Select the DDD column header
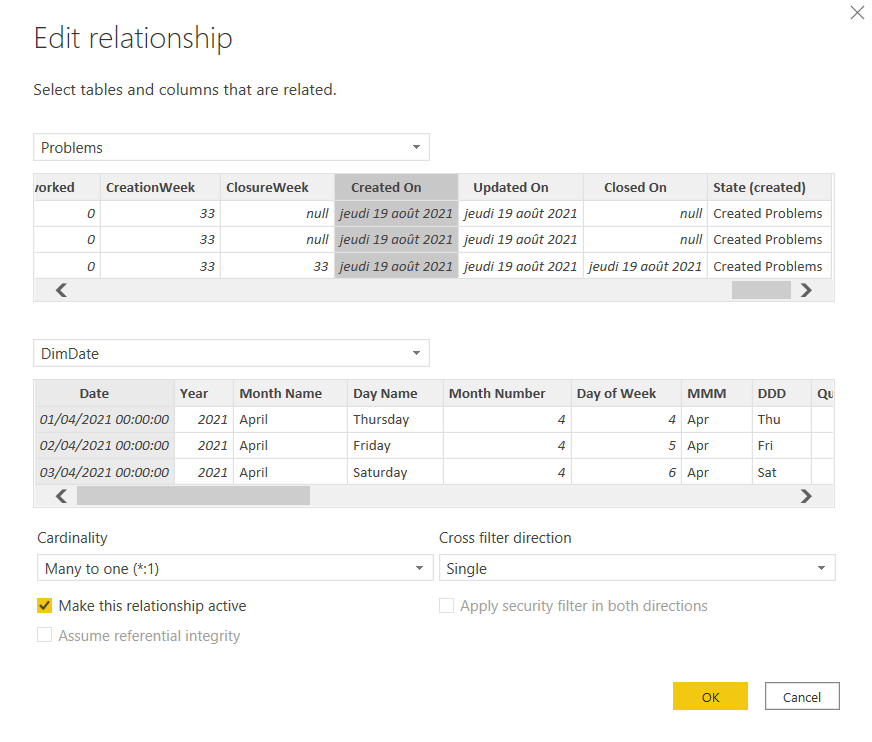Screen dimensions: 872x742 (781, 393)
